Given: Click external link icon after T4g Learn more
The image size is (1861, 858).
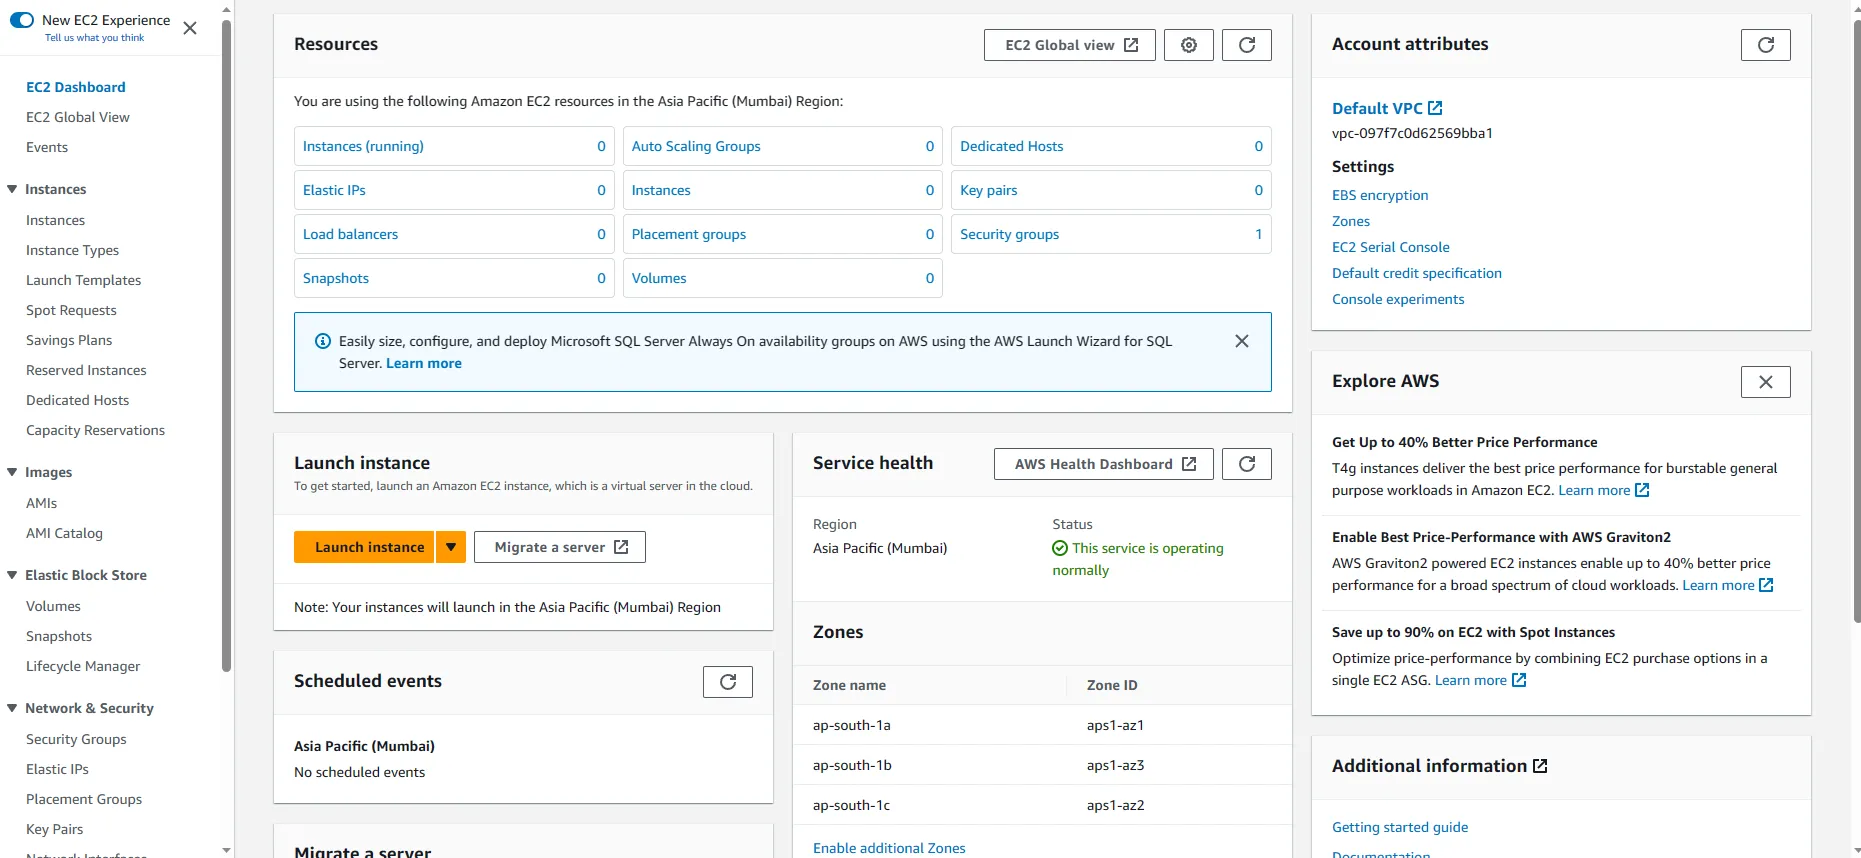Looking at the screenshot, I should tap(1642, 490).
